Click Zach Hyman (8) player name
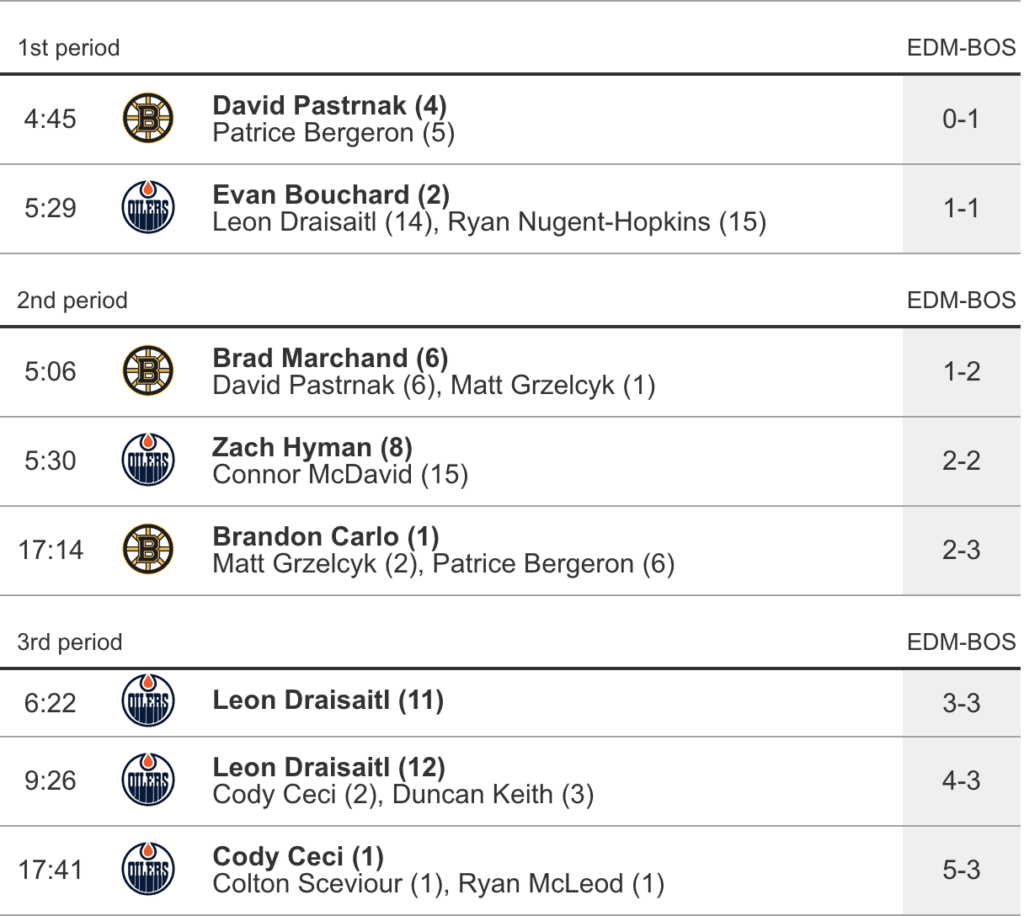The image size is (1024, 916). tap(313, 447)
